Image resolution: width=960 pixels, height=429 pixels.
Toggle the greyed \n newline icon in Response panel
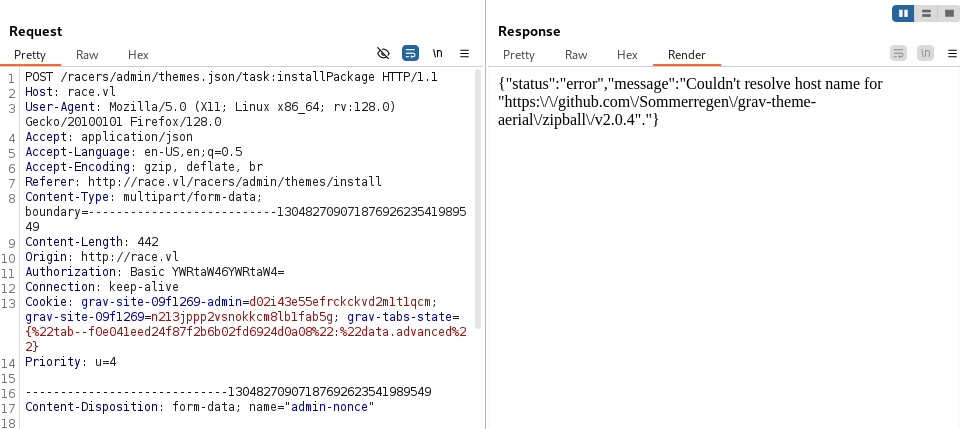tap(925, 54)
